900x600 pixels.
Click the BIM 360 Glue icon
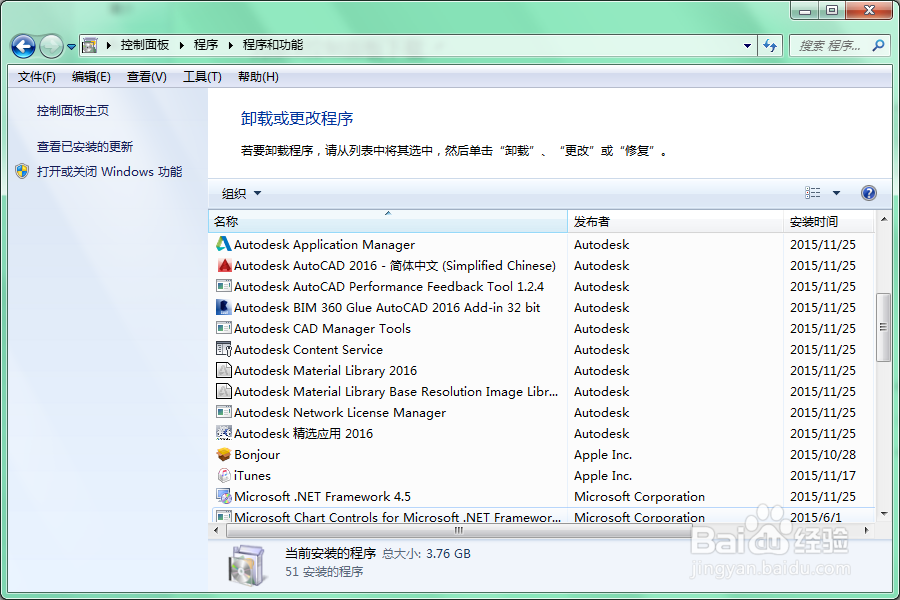(x=223, y=307)
